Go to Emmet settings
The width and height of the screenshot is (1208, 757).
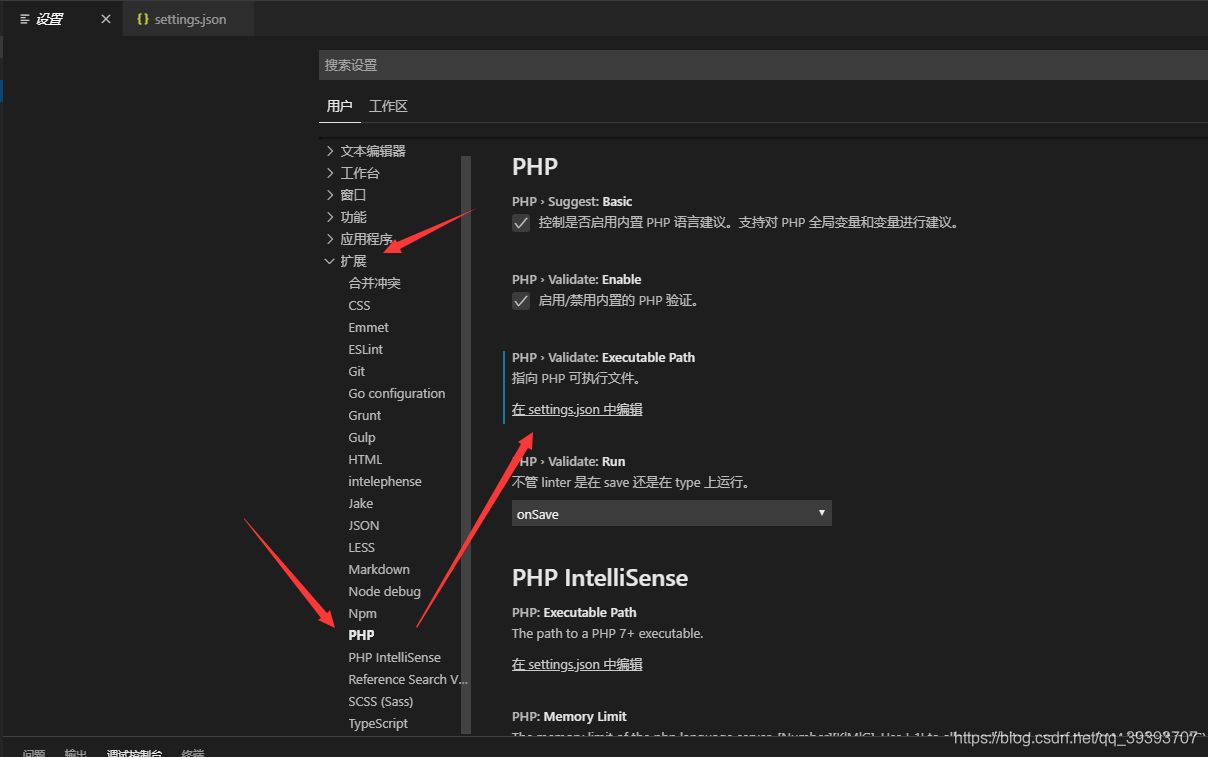pos(368,327)
